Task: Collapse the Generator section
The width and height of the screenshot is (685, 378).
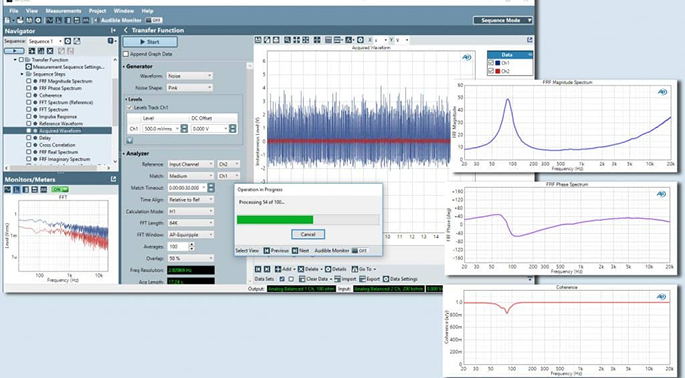Action: (124, 66)
